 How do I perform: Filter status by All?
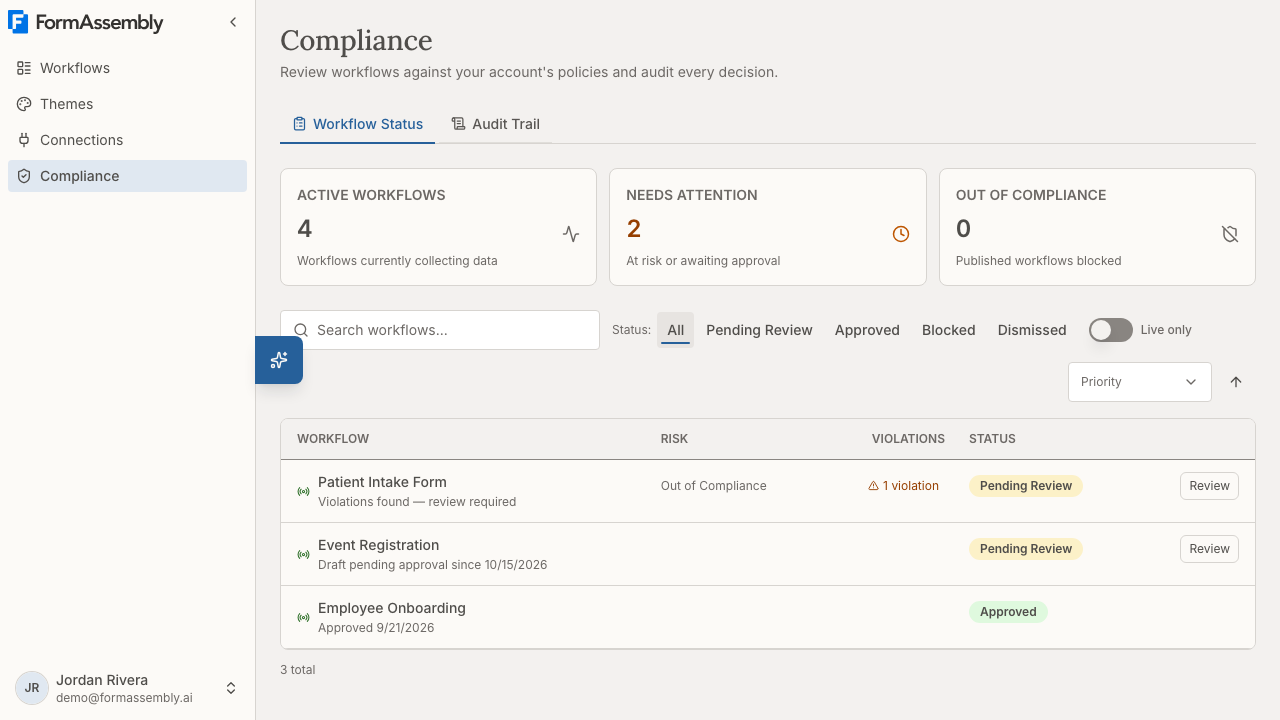coord(676,330)
